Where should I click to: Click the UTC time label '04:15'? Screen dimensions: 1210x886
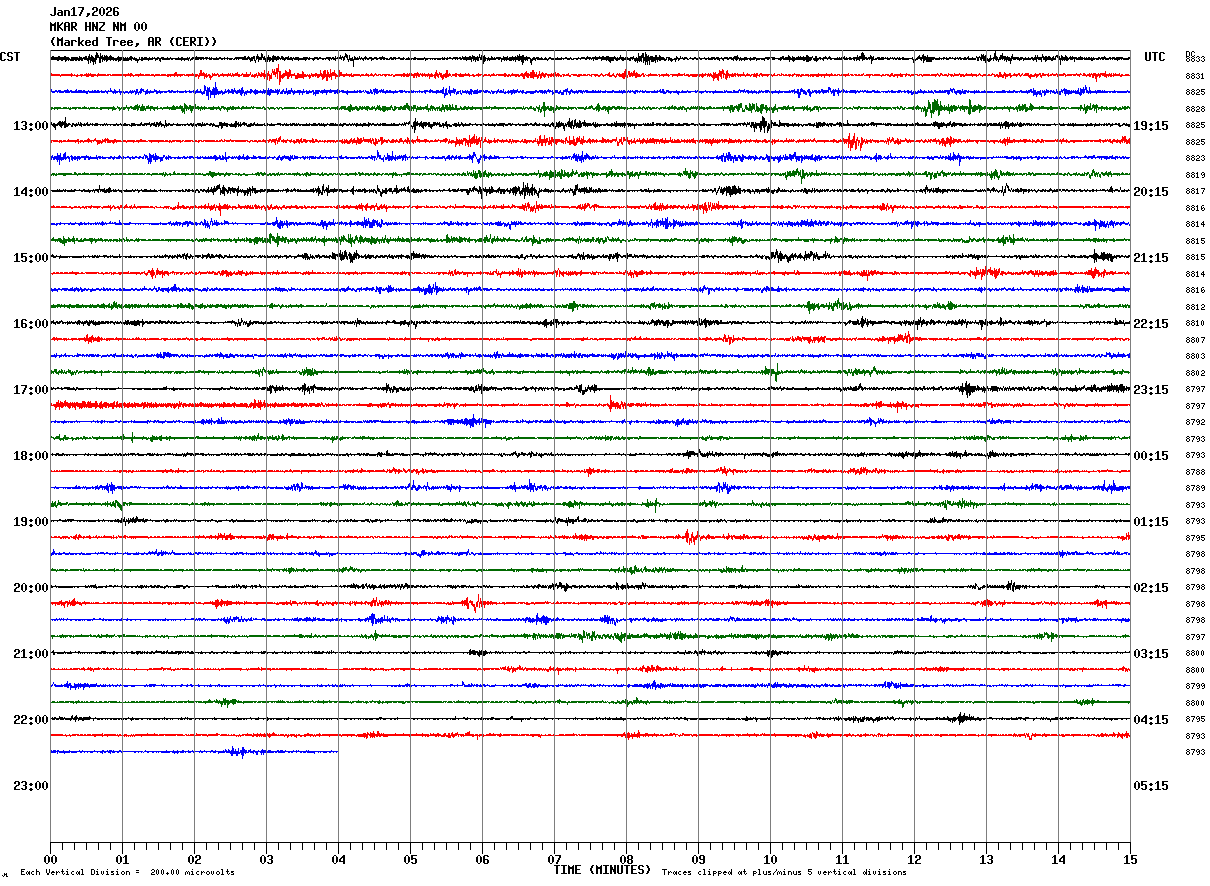[1151, 720]
